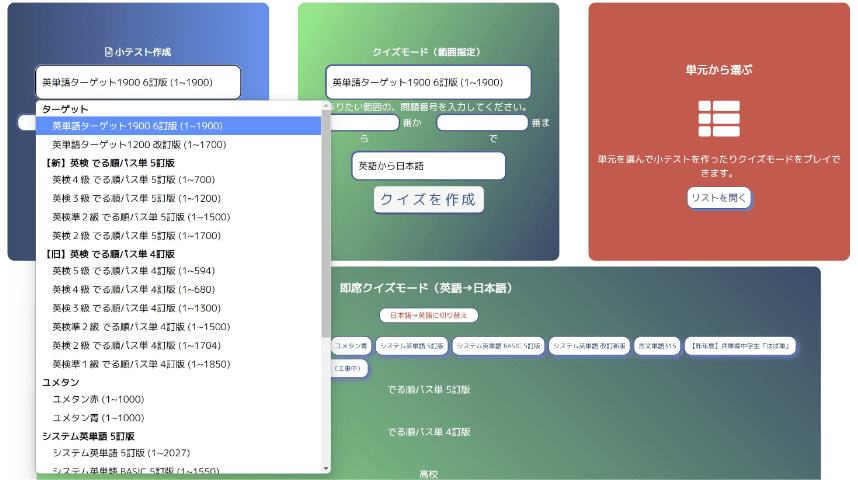Click the ending question number input field
Viewport: 858px width, 480px height.
click(481, 123)
